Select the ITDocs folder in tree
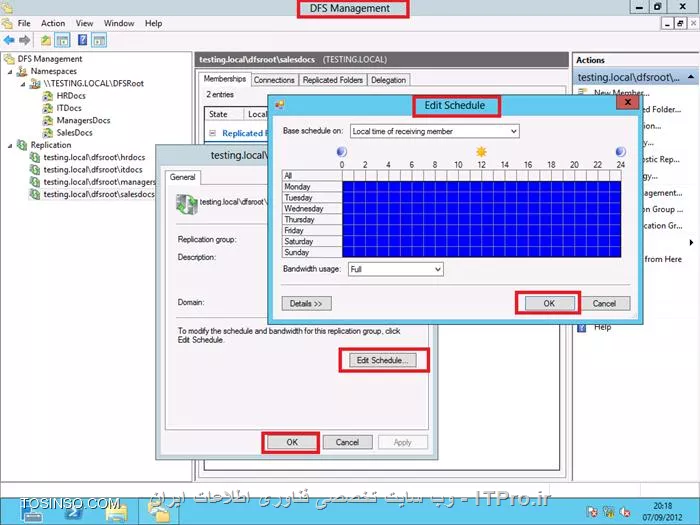Image resolution: width=700 pixels, height=525 pixels. [x=69, y=108]
